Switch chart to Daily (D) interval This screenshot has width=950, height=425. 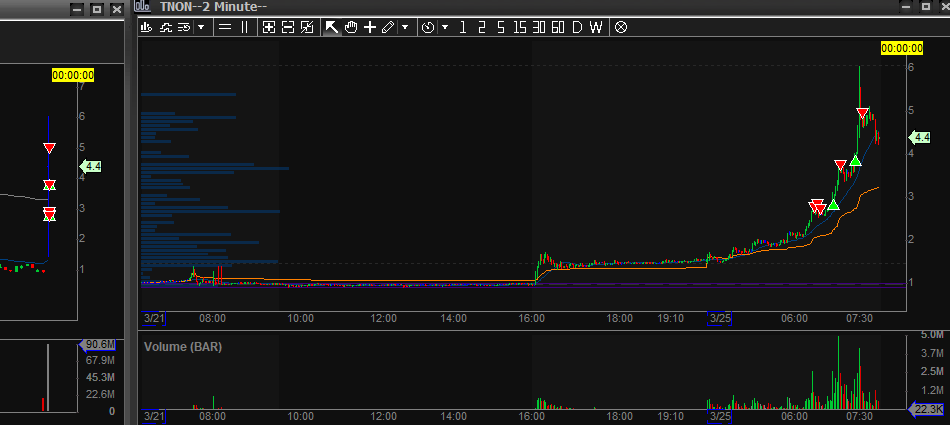pyautogui.click(x=577, y=27)
